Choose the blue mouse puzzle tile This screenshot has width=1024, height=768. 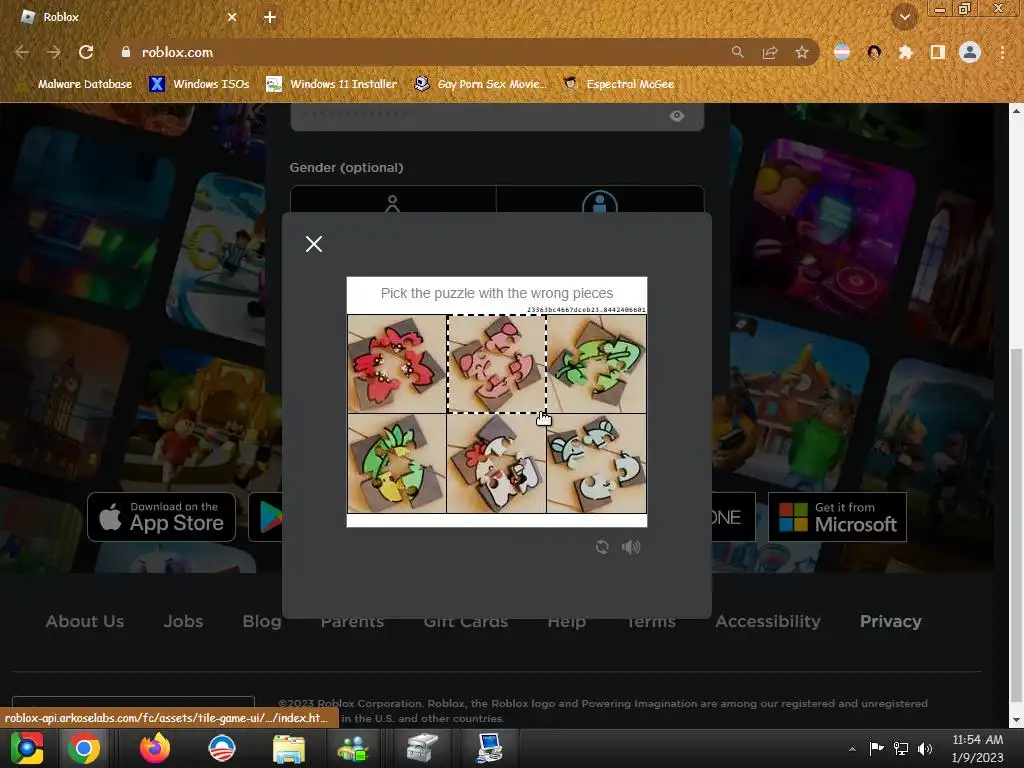point(596,463)
